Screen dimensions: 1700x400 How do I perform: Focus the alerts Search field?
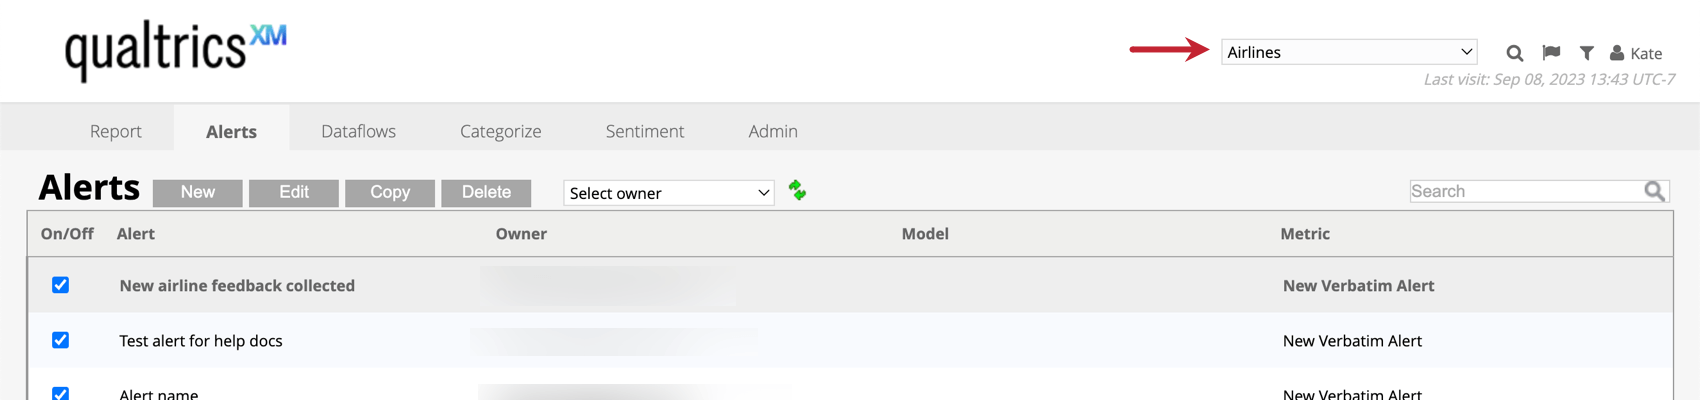[1525, 191]
